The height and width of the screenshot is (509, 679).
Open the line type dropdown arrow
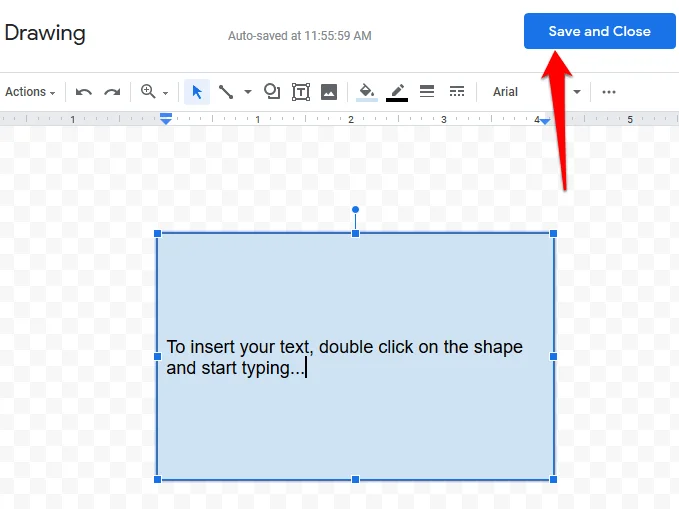248,92
